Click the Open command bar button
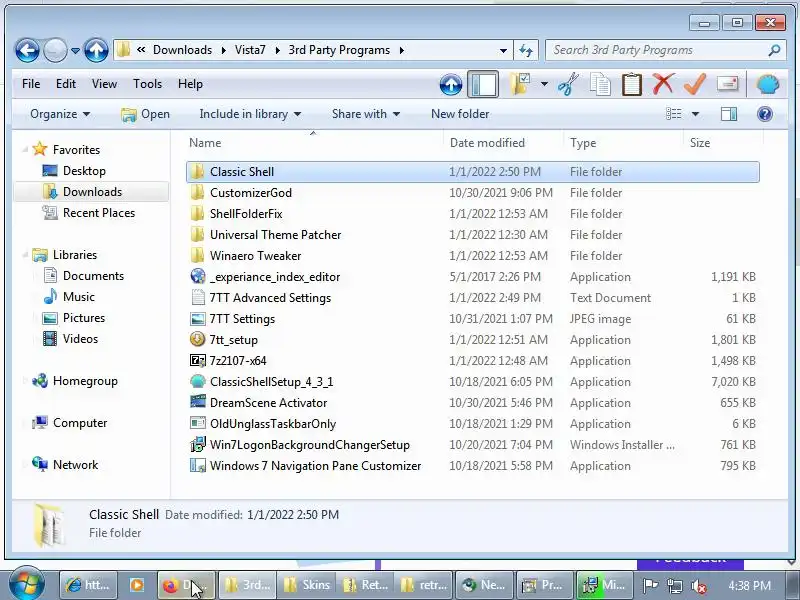This screenshot has width=800, height=600. 145,114
